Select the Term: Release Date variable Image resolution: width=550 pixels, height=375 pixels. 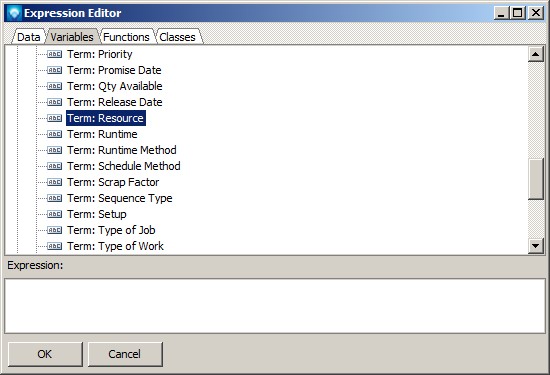coord(115,102)
